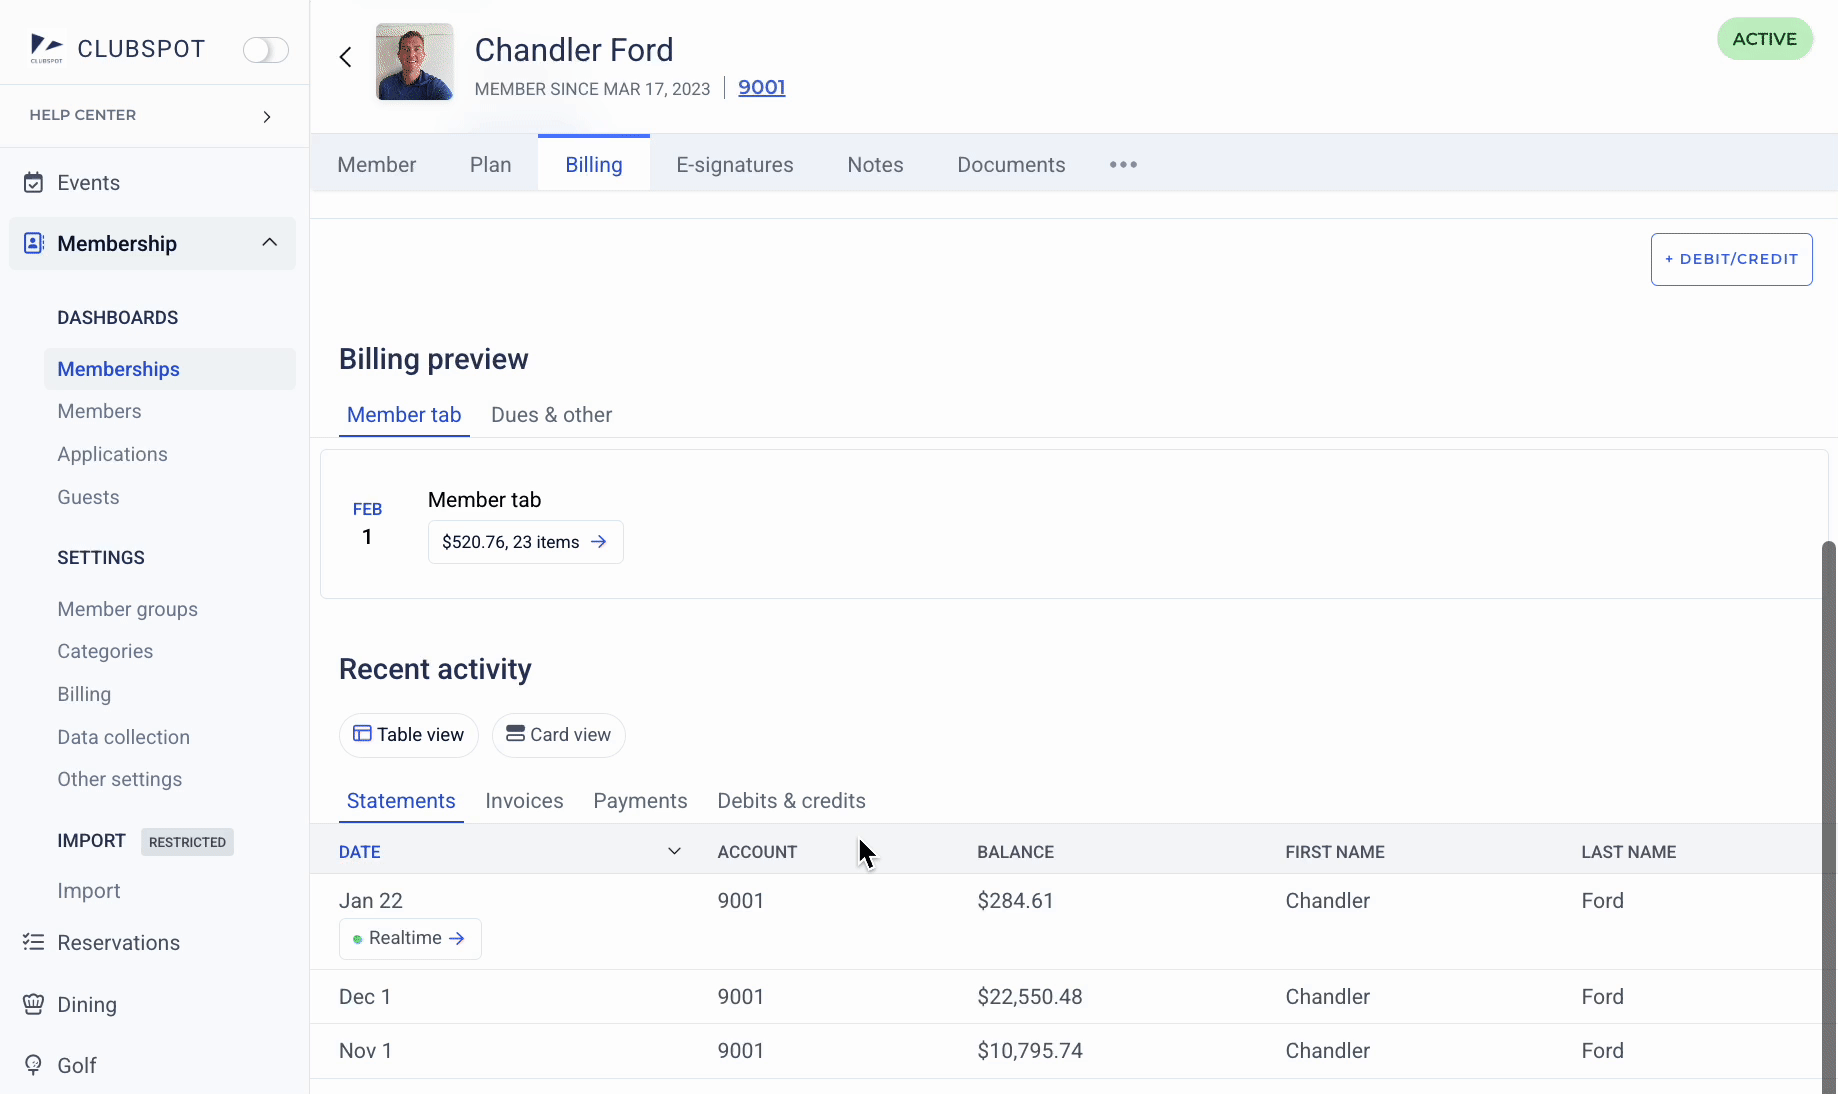Open the Date column sort dropdown
Screen dimensions: 1838x1094
coord(674,851)
